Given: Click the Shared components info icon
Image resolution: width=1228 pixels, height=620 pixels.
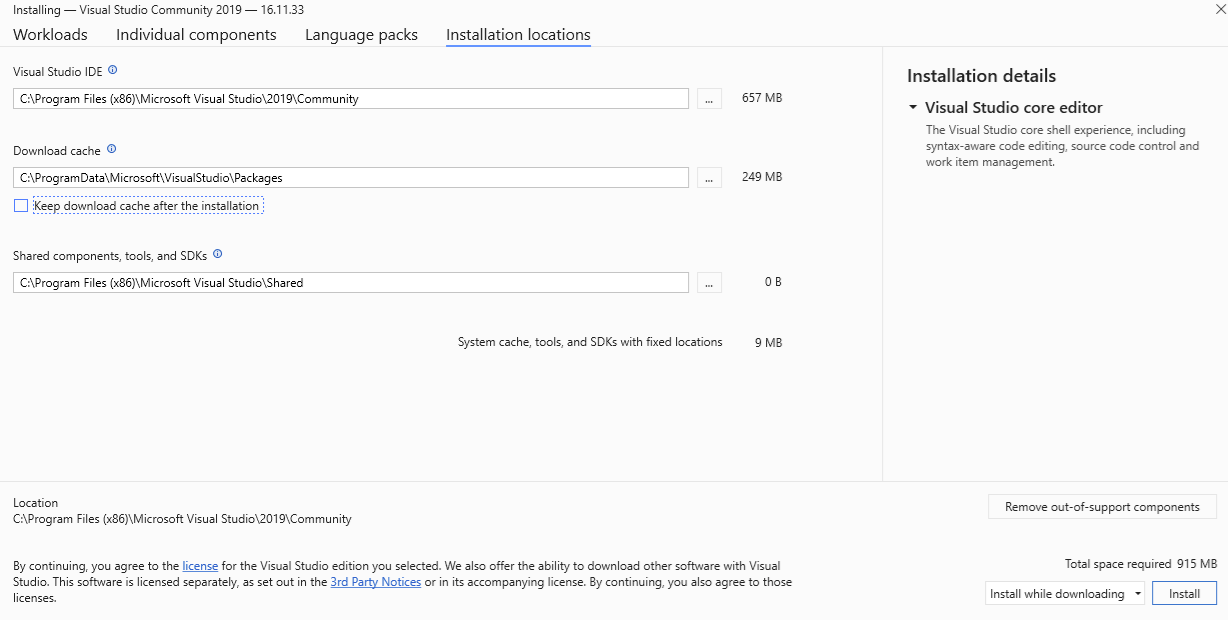Looking at the screenshot, I should click(217, 254).
